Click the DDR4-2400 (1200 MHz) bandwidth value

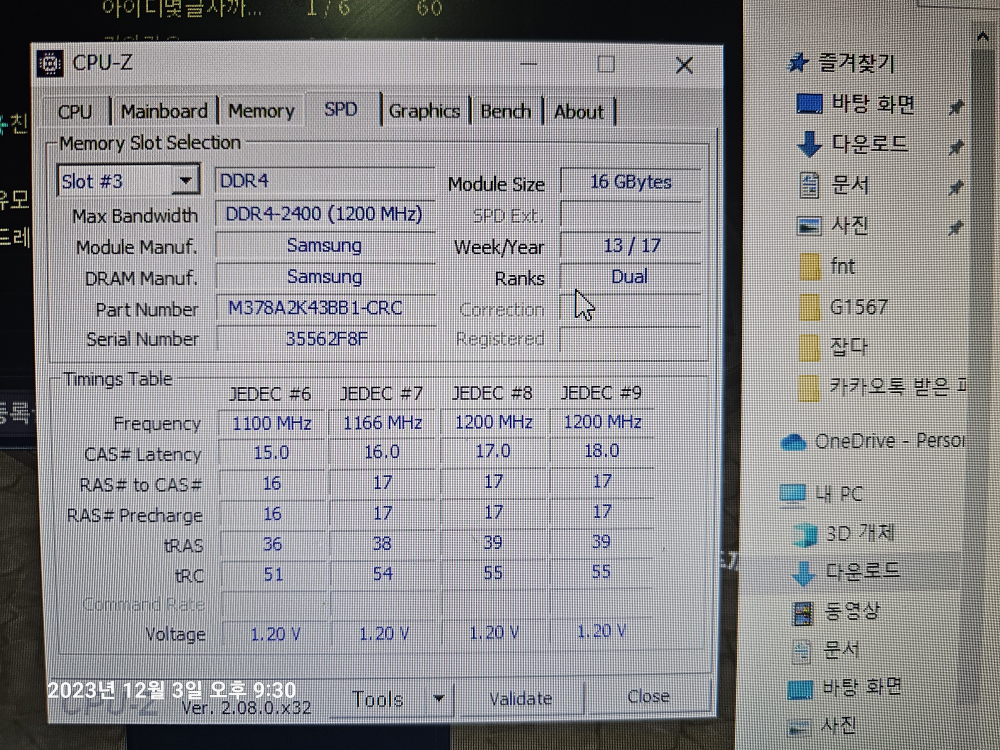[325, 214]
